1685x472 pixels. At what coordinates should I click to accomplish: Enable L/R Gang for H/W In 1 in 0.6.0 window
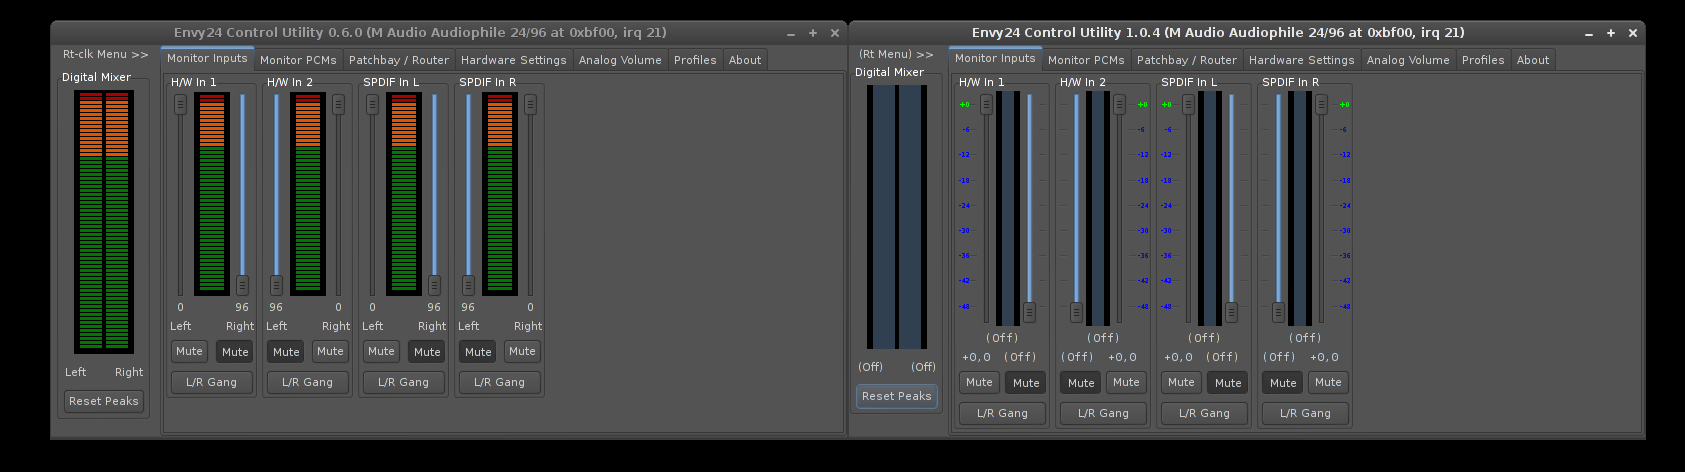pos(212,382)
